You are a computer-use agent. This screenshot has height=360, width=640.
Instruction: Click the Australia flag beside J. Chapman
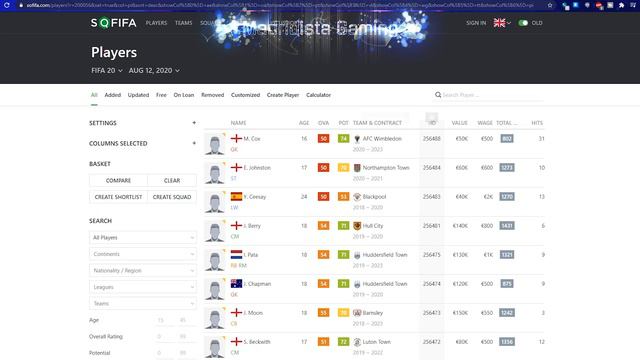pyautogui.click(x=236, y=283)
